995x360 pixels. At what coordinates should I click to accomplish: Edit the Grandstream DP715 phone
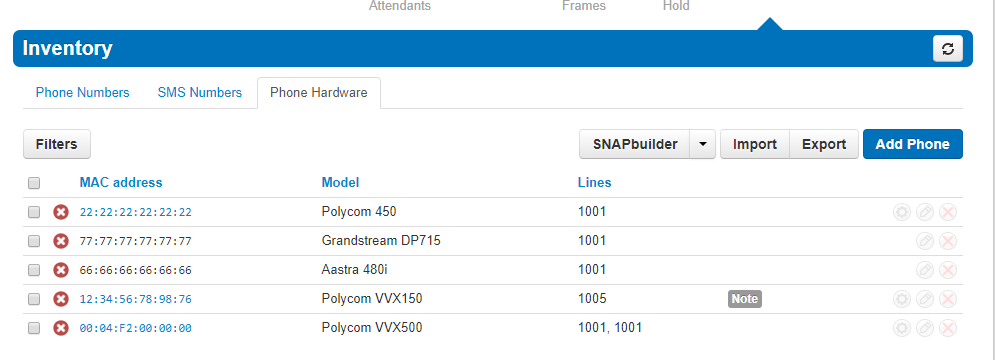(x=925, y=241)
